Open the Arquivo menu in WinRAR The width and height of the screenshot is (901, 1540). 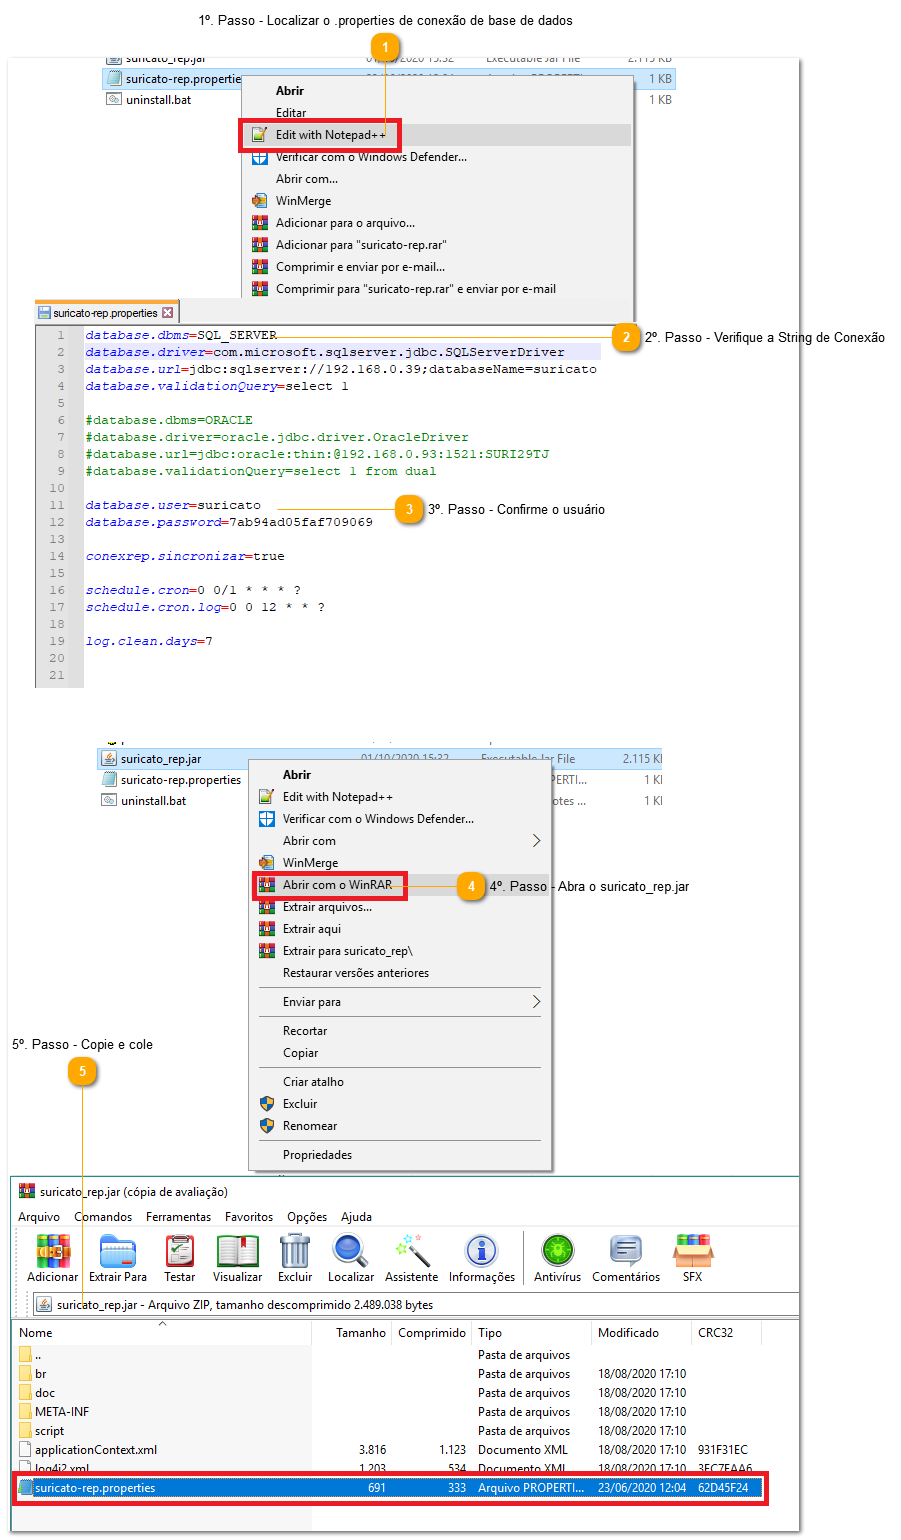(x=39, y=1217)
